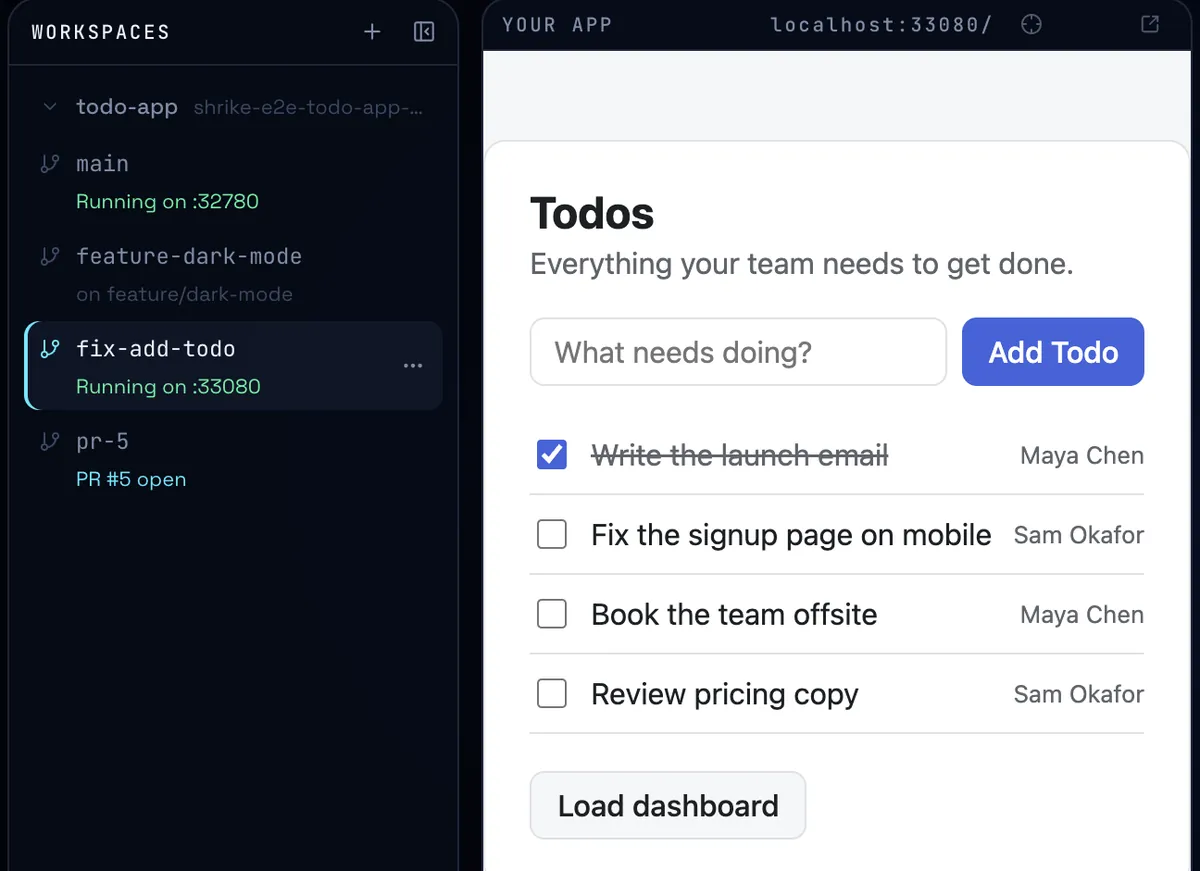This screenshot has height=871, width=1200.
Task: Open the pr-5 workspace
Action: pyautogui.click(x=234, y=459)
